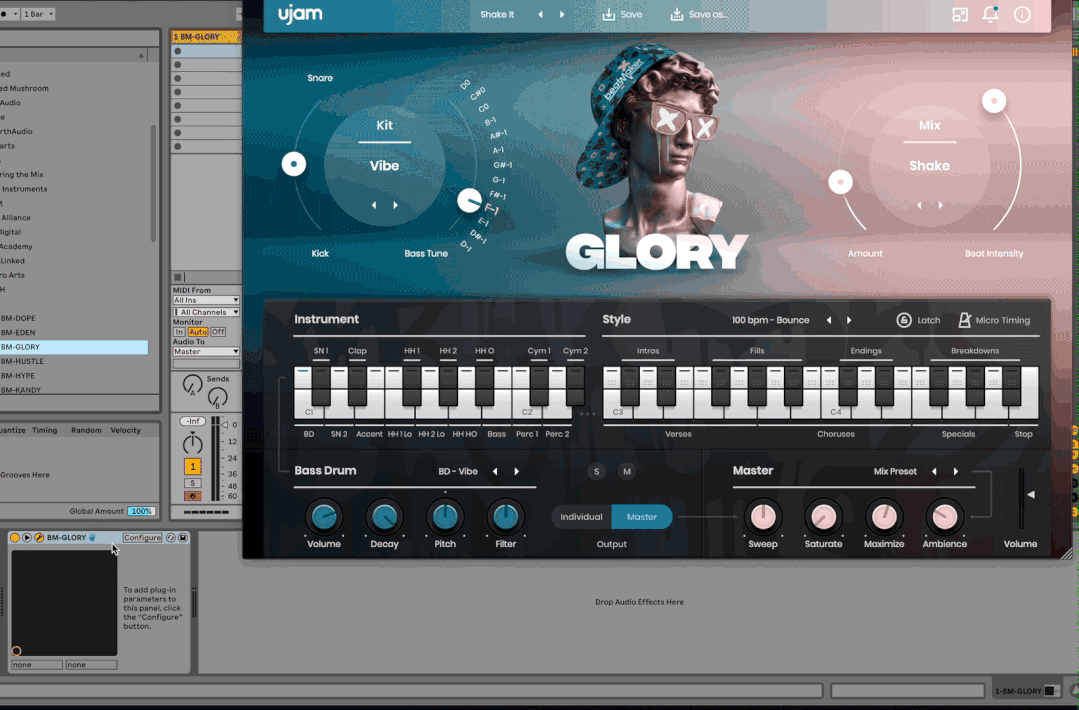
Task: Select Master output mode
Action: (641, 517)
